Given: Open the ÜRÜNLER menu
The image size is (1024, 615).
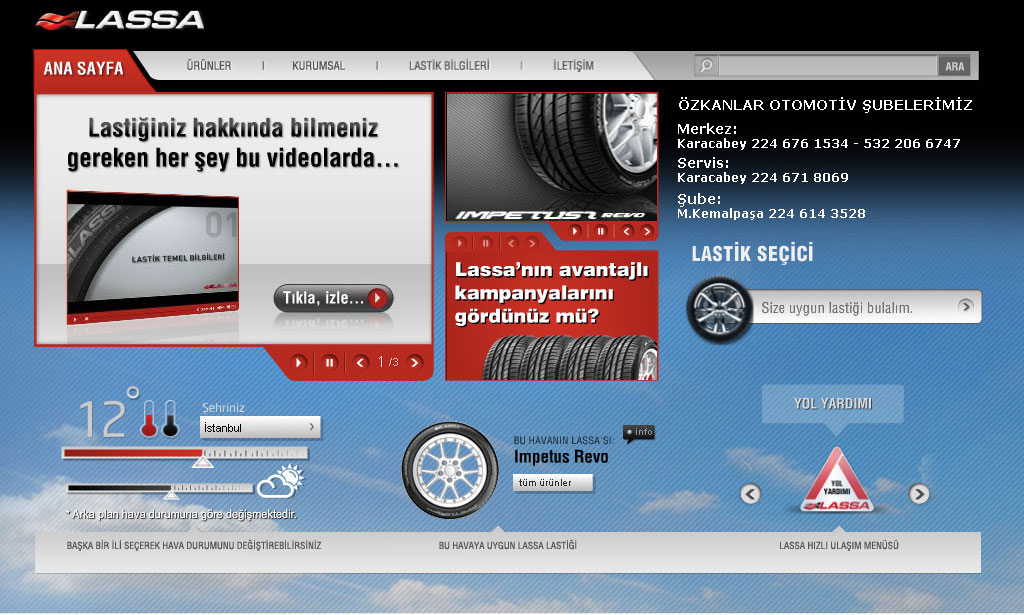Looking at the screenshot, I should pyautogui.click(x=209, y=66).
